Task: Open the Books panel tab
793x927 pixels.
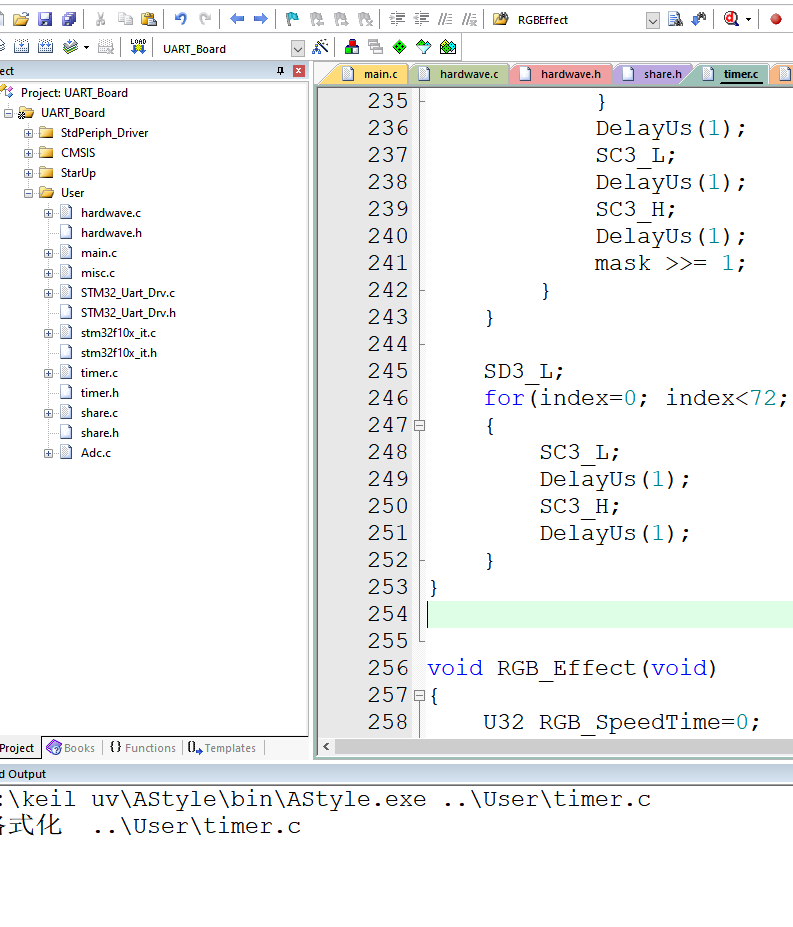Action: (72, 748)
